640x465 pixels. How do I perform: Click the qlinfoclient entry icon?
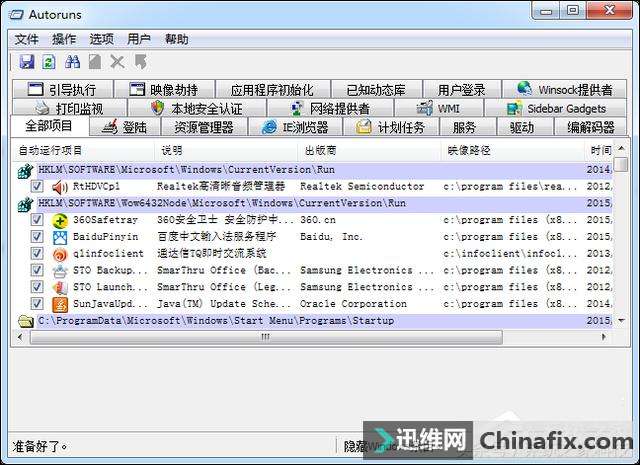(x=60, y=254)
